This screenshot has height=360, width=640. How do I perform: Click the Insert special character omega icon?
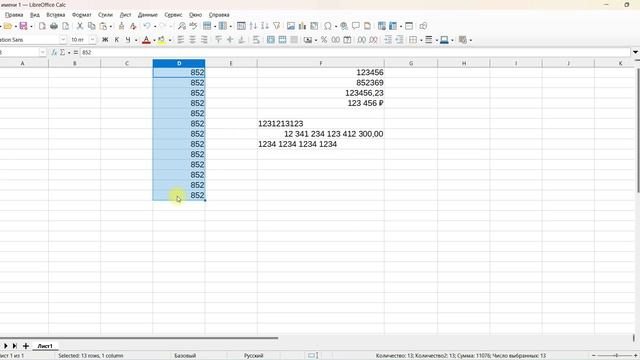(x=327, y=26)
